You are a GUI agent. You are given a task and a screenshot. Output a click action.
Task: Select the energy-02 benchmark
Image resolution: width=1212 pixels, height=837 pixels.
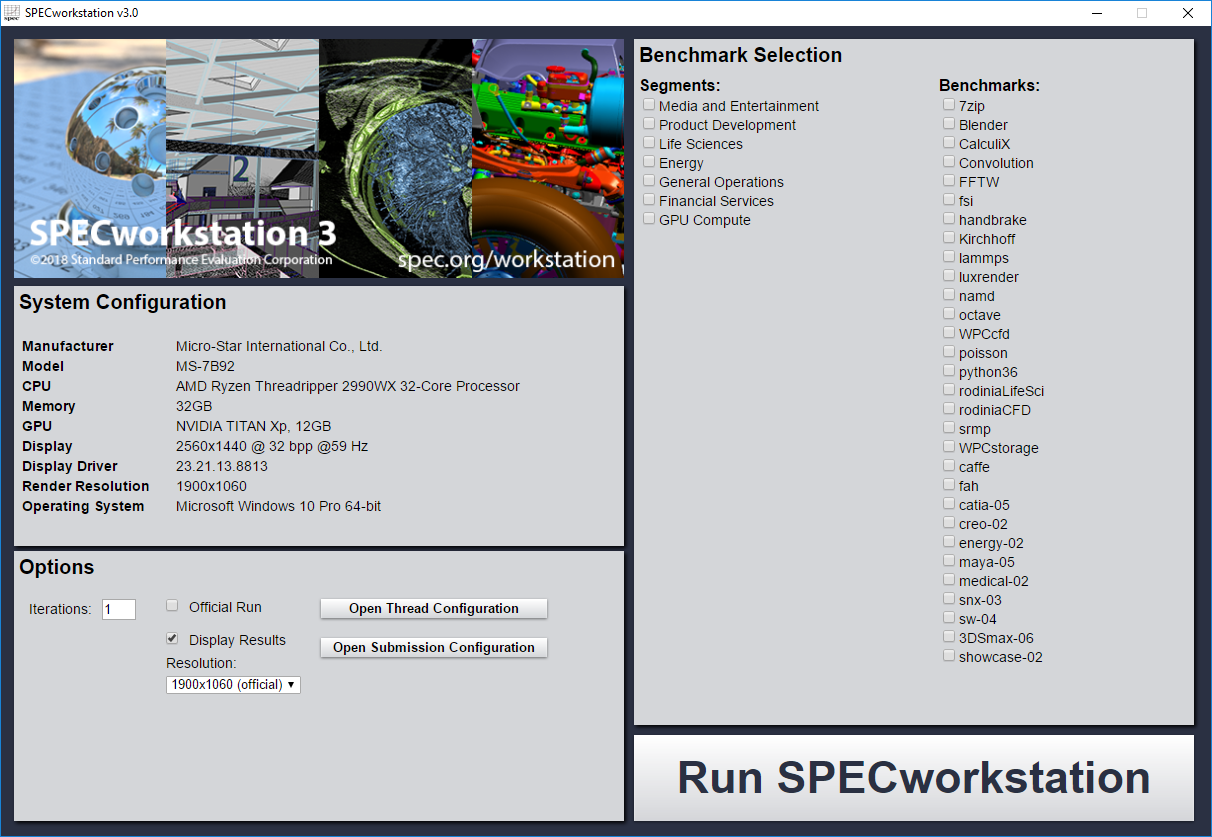tap(949, 541)
